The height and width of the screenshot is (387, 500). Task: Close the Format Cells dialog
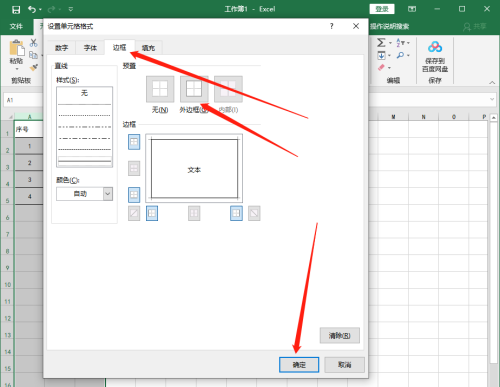click(x=356, y=26)
